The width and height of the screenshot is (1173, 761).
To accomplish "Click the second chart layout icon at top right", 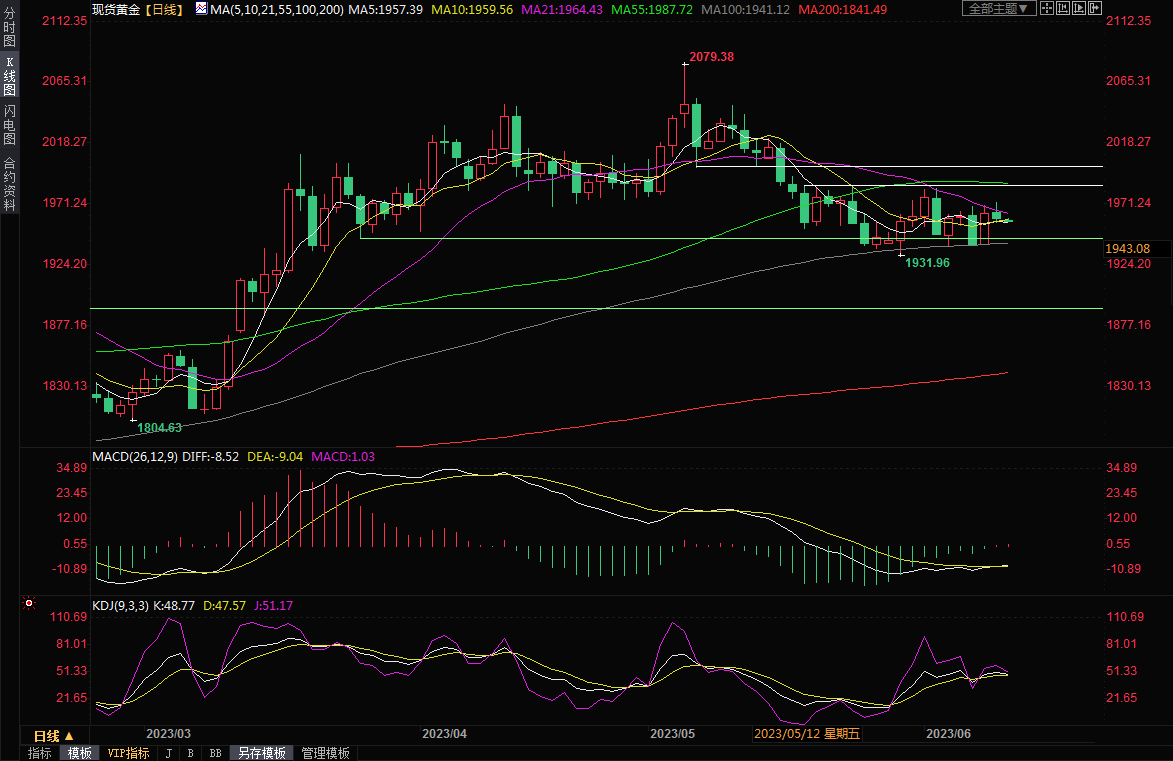I will pyautogui.click(x=1061, y=8).
